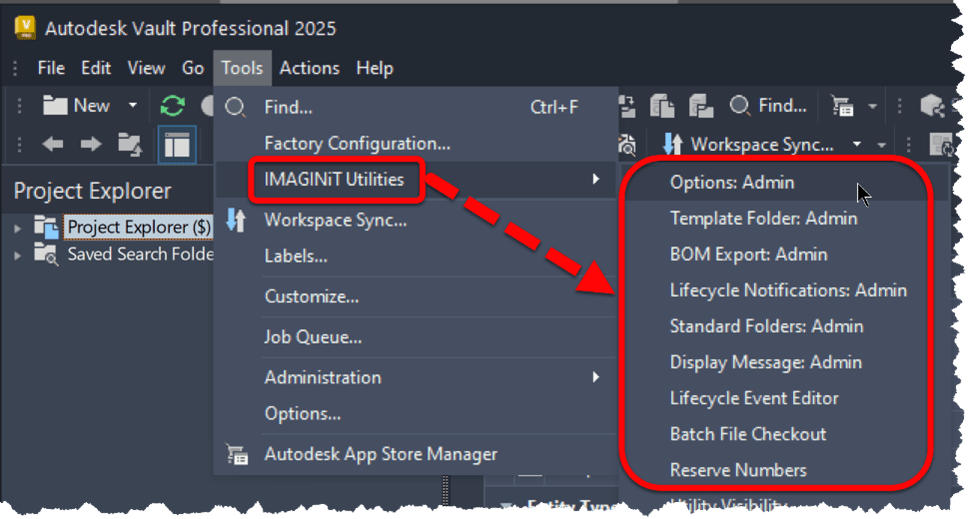969x519 pixels.
Task: Choose Factory Configuration... menu entry
Action: click(416, 143)
